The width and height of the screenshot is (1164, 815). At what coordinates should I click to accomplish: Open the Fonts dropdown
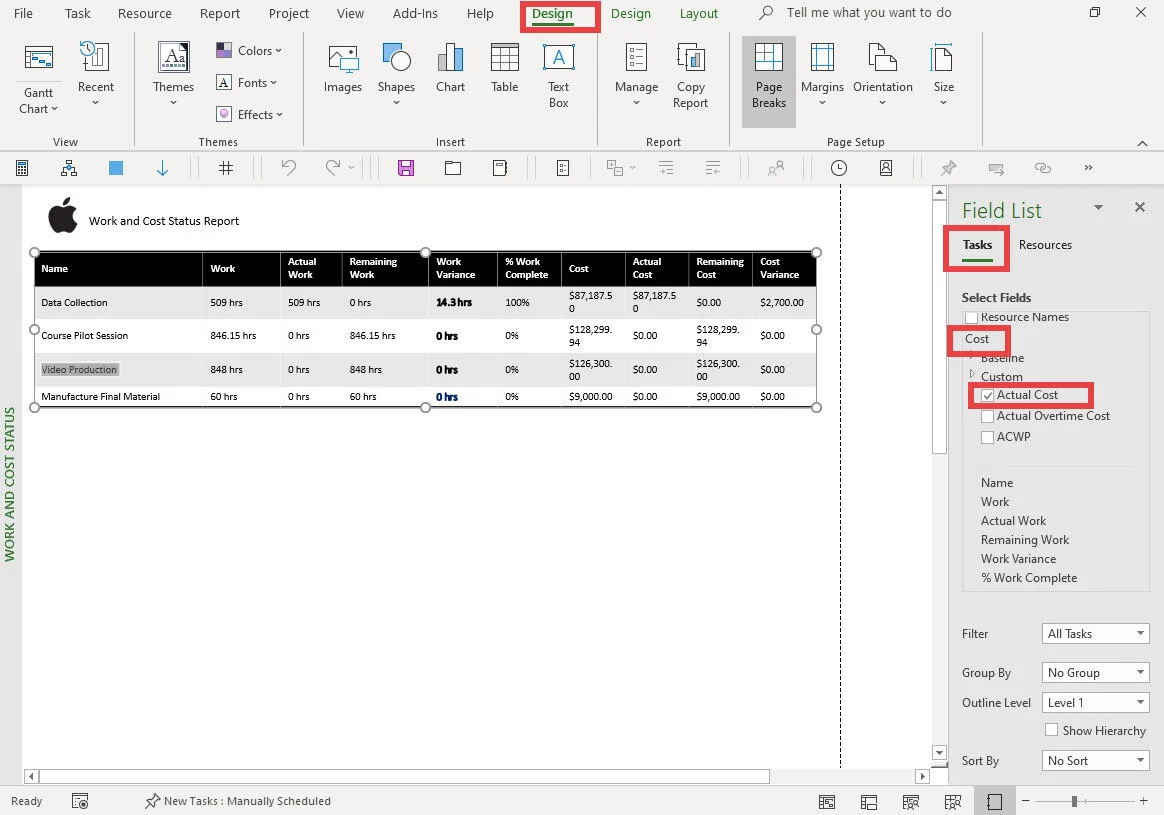(246, 82)
